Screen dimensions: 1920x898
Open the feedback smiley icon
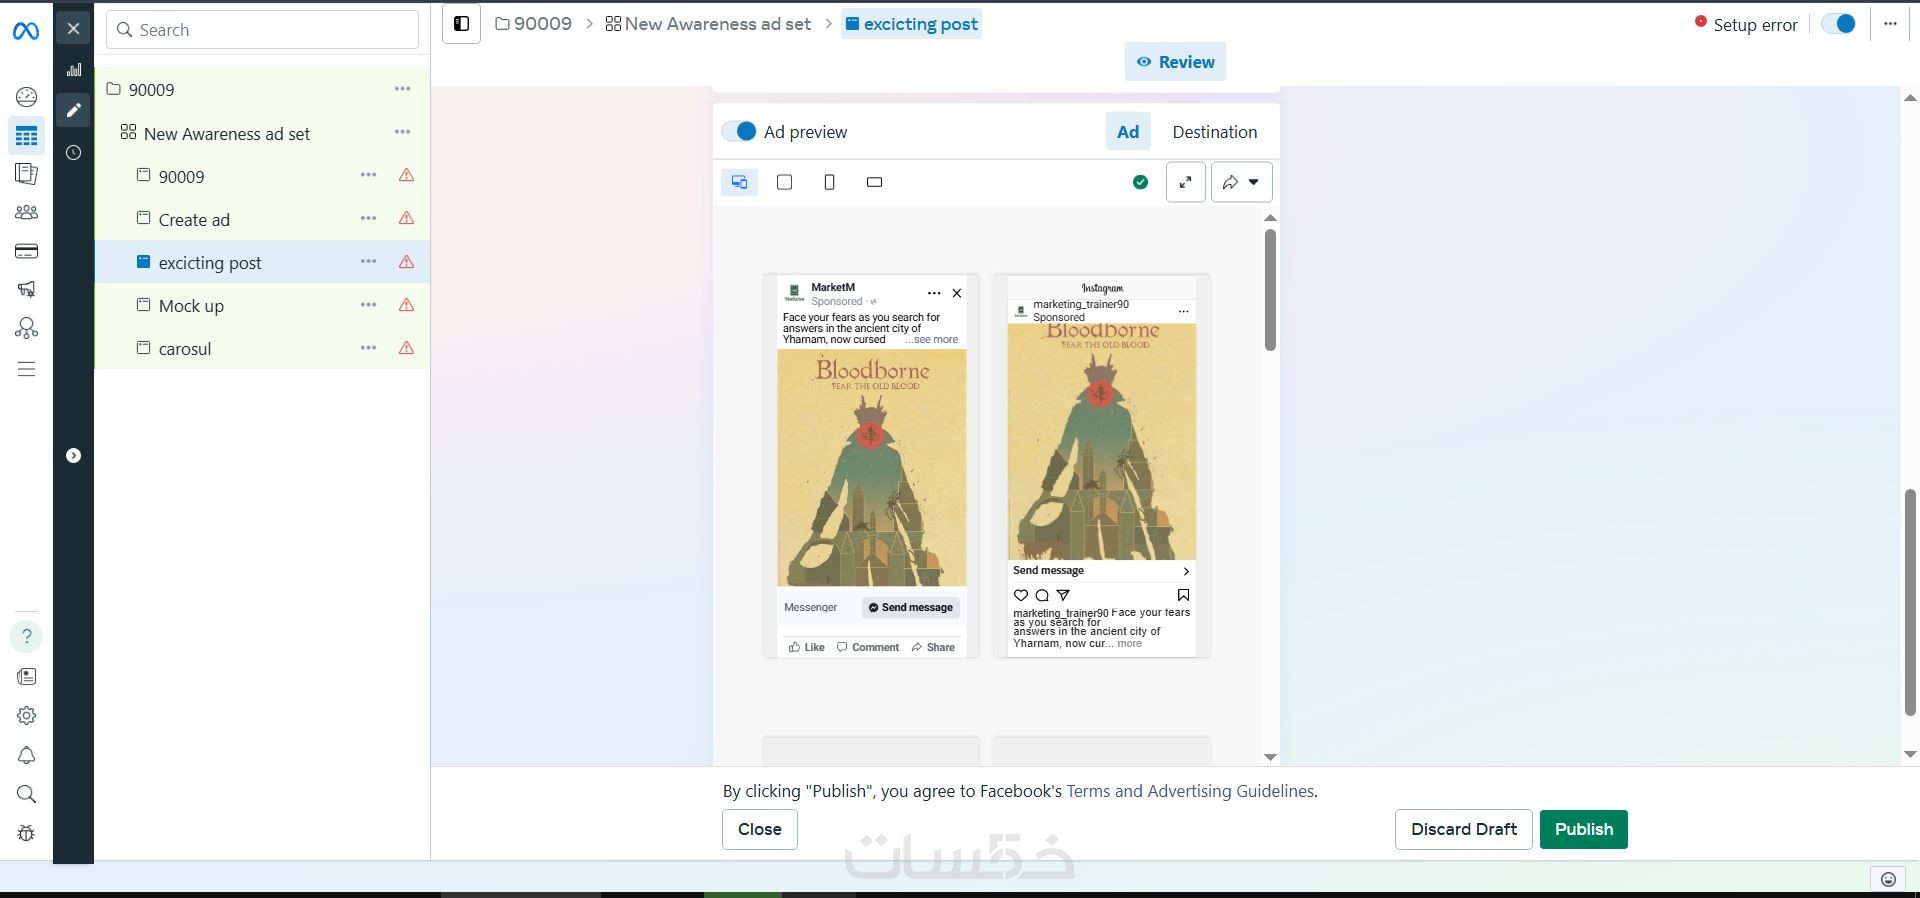point(1888,879)
